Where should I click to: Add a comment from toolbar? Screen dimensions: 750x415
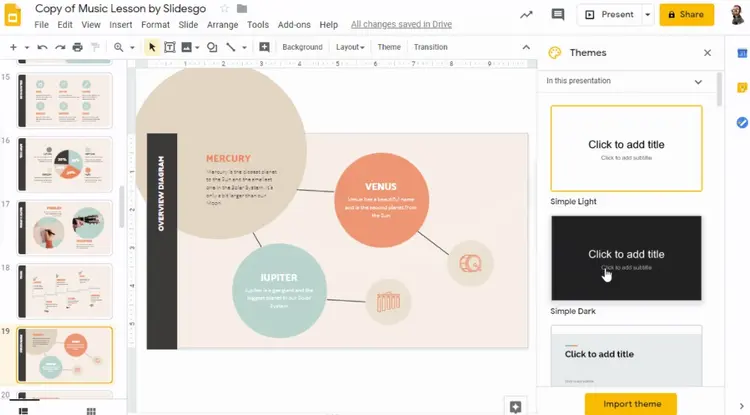(264, 47)
